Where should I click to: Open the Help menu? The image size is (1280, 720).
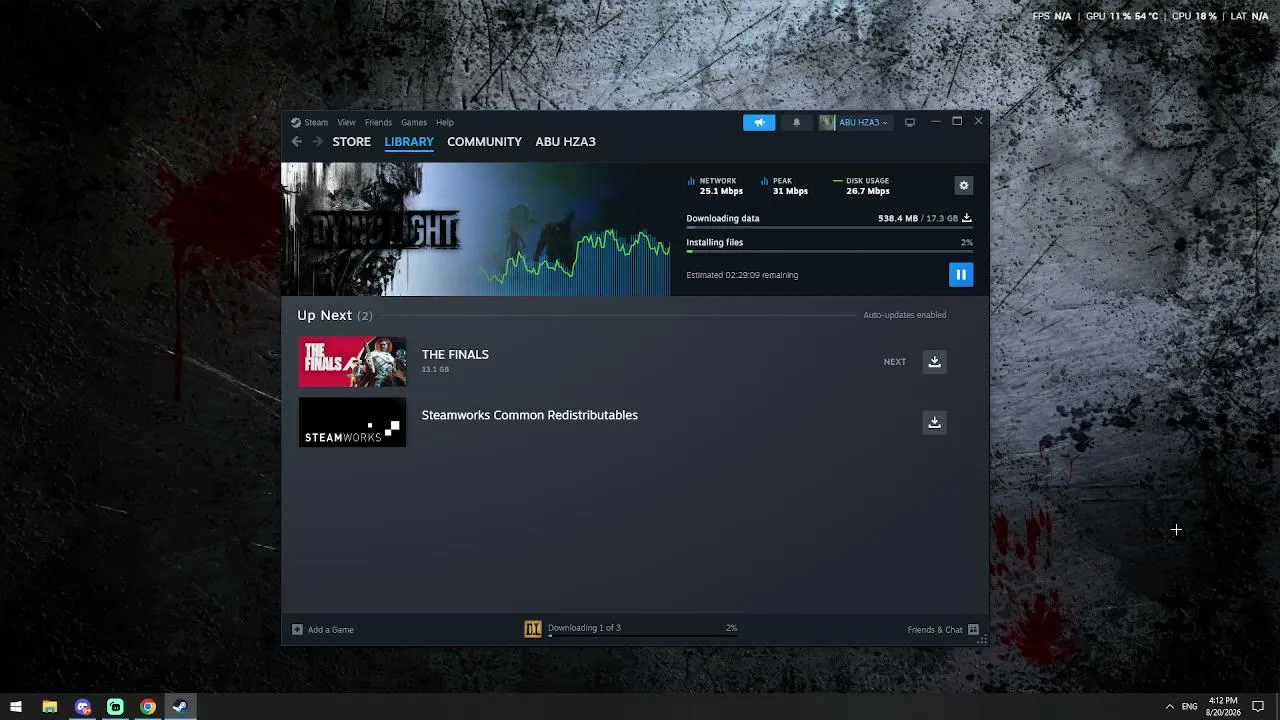(445, 122)
